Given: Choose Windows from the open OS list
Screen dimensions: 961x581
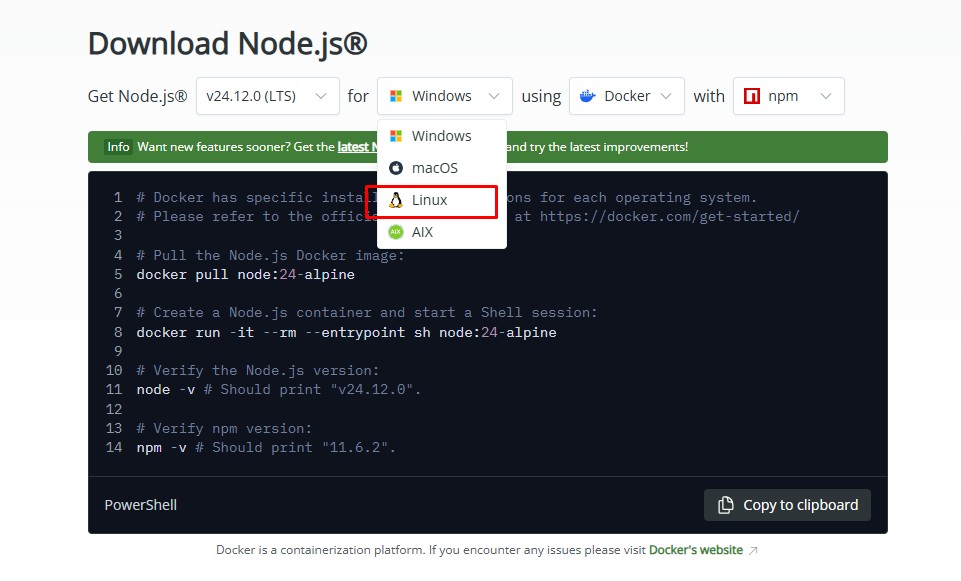Looking at the screenshot, I should [x=441, y=136].
